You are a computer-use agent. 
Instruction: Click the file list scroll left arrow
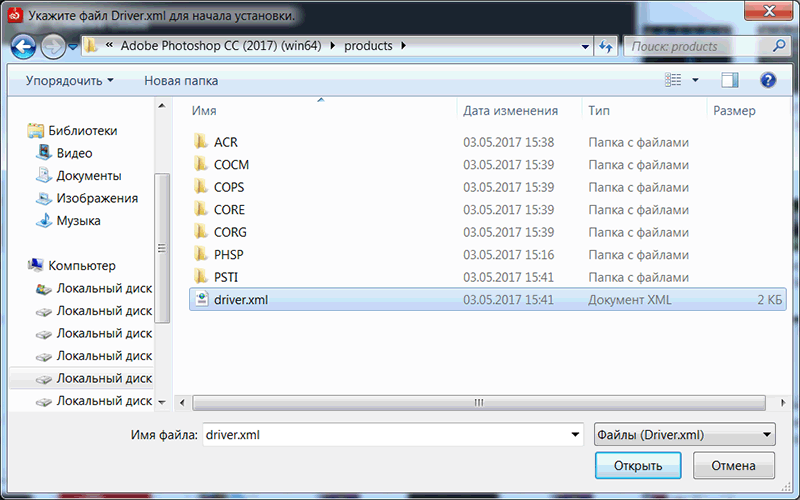[x=182, y=403]
